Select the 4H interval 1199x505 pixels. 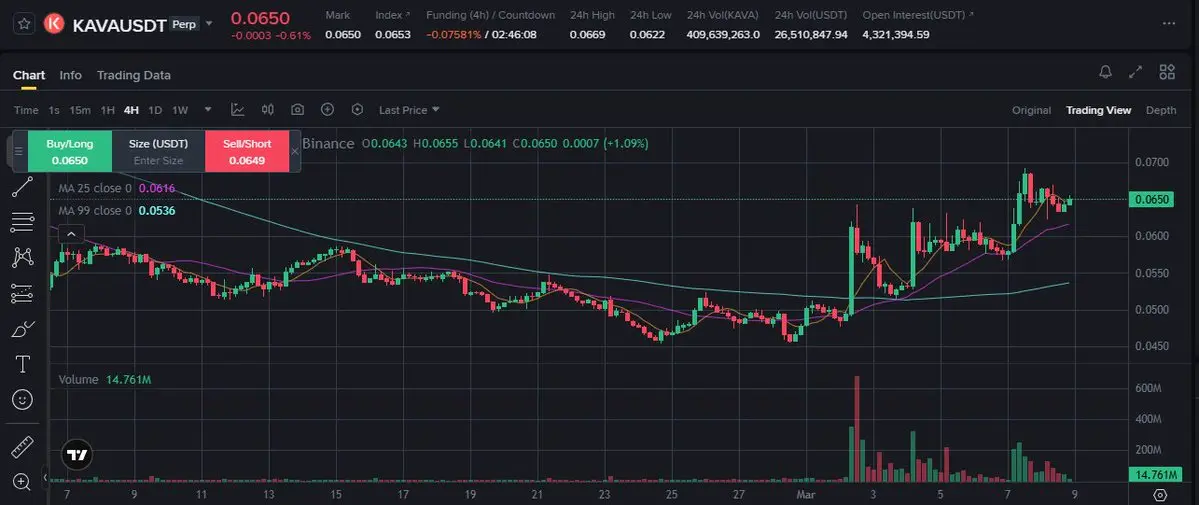point(132,110)
